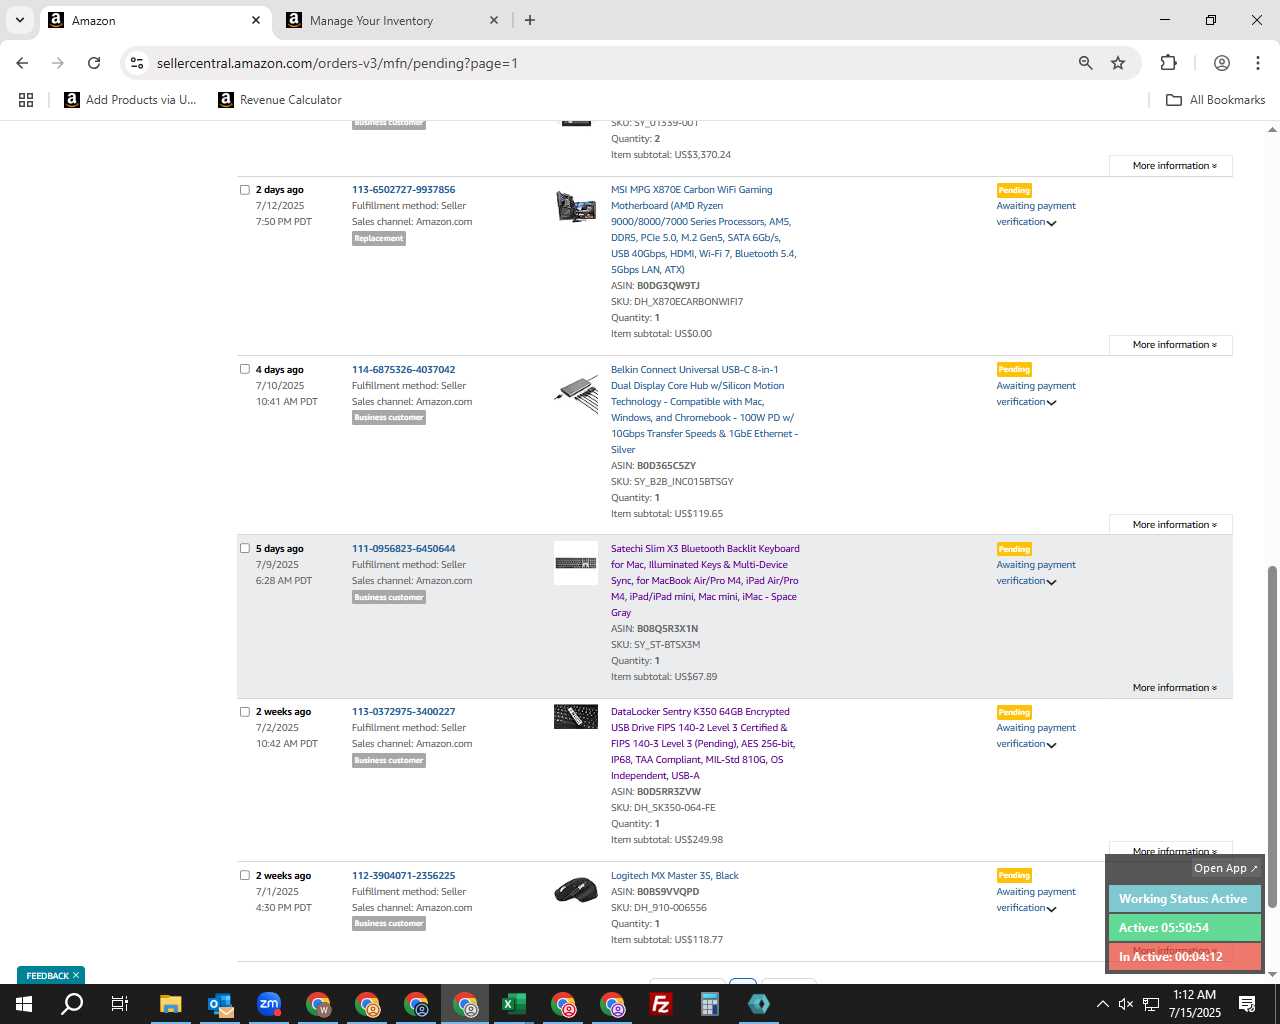Open File Explorer from the taskbar
Viewport: 1280px width, 1024px height.
point(171,1004)
